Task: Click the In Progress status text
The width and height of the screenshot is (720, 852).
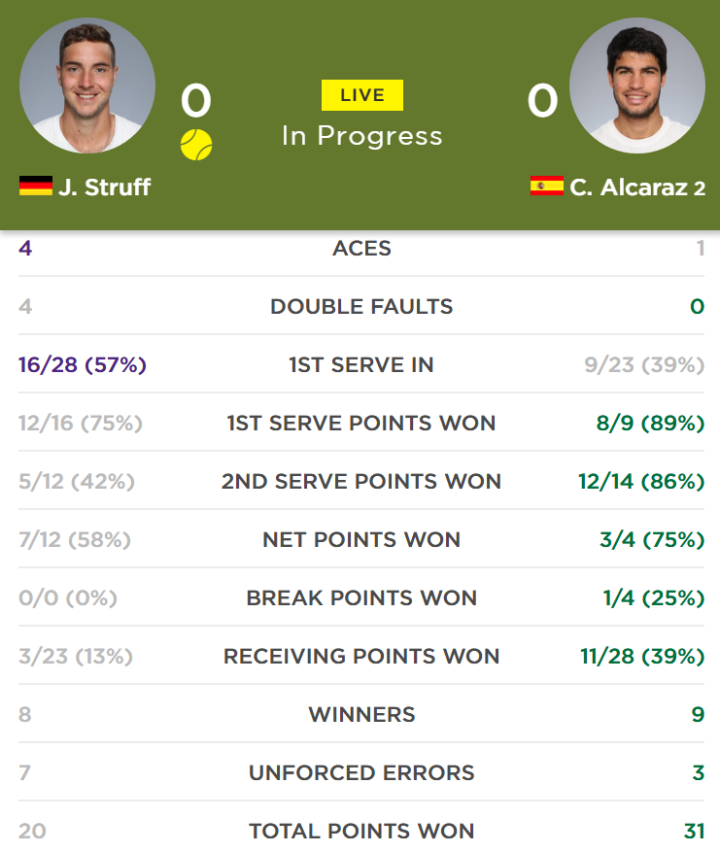Action: coord(362,136)
